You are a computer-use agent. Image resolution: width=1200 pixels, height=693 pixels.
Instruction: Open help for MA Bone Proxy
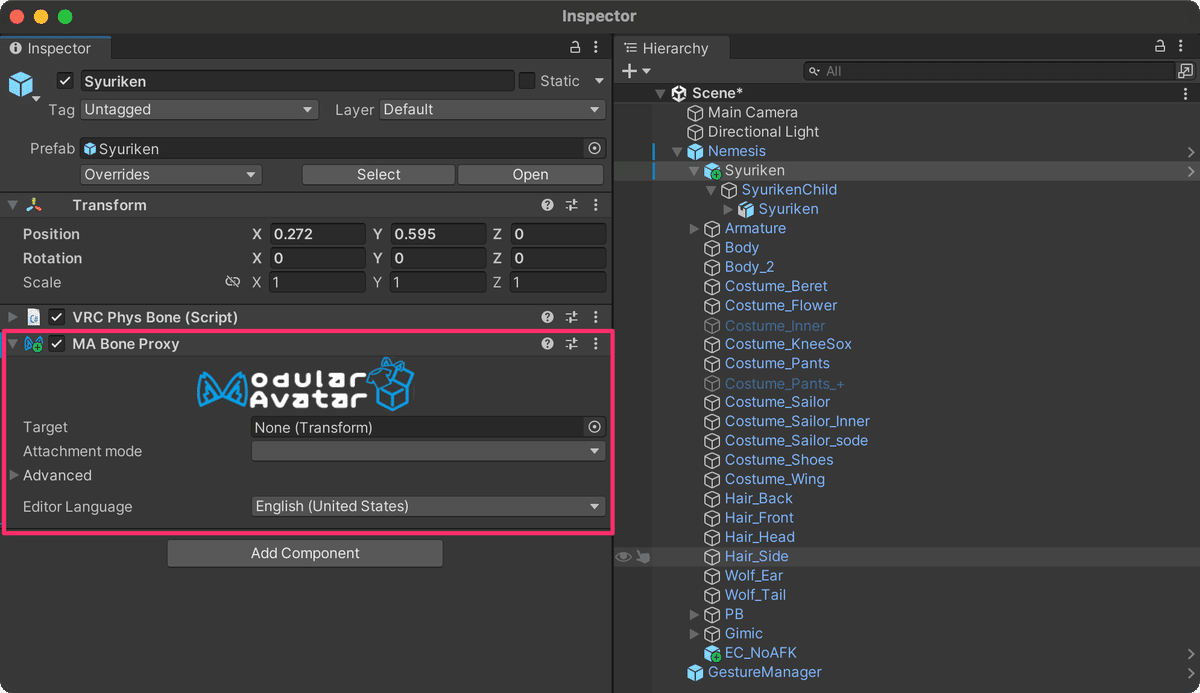pos(548,343)
